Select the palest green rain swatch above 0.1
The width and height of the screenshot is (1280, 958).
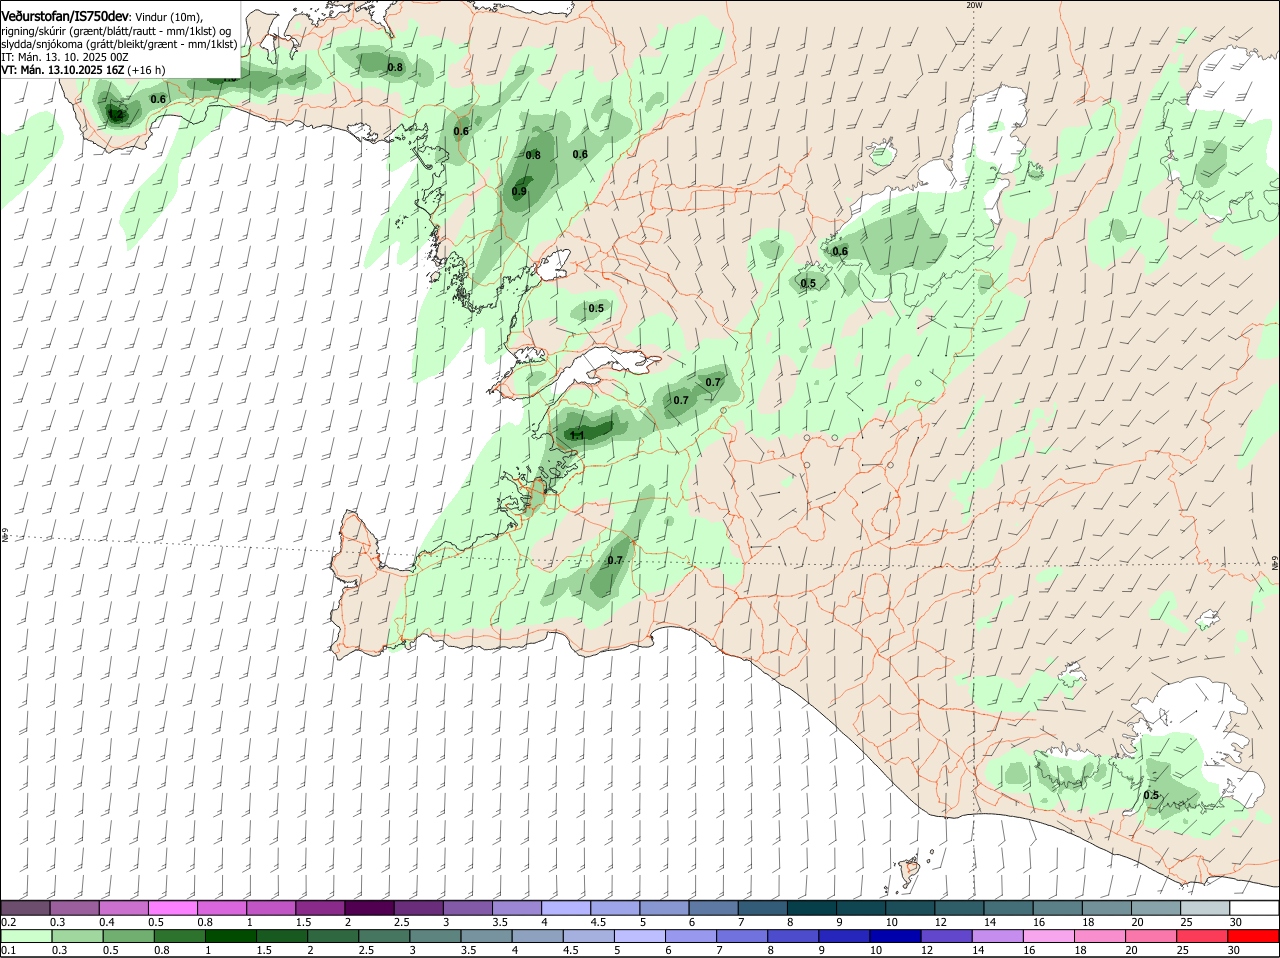tap(26, 936)
